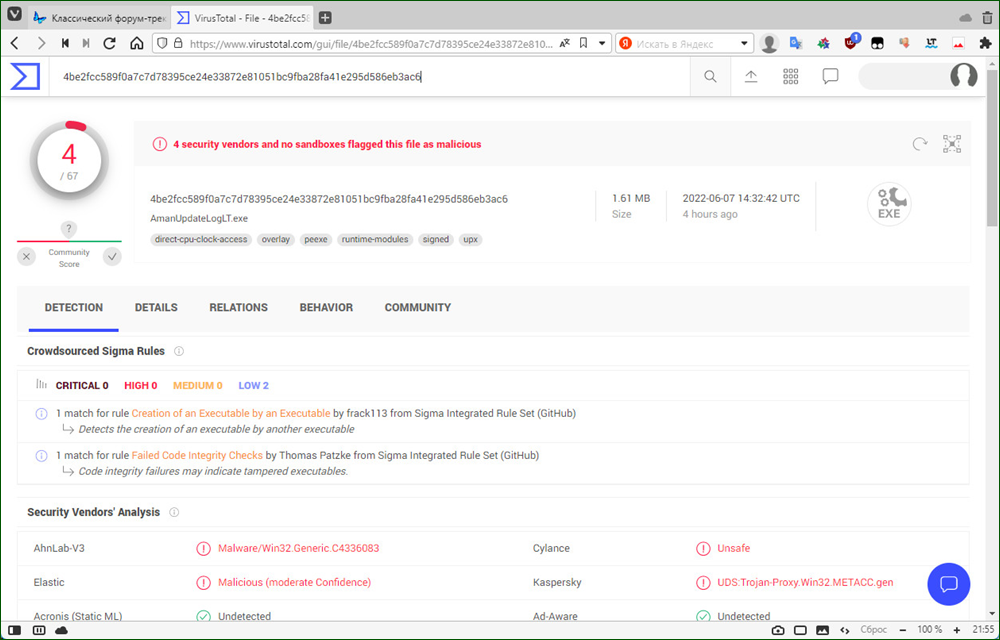Open the VirusTotal comments notifications icon
The height and width of the screenshot is (640, 1000).
tap(830, 76)
